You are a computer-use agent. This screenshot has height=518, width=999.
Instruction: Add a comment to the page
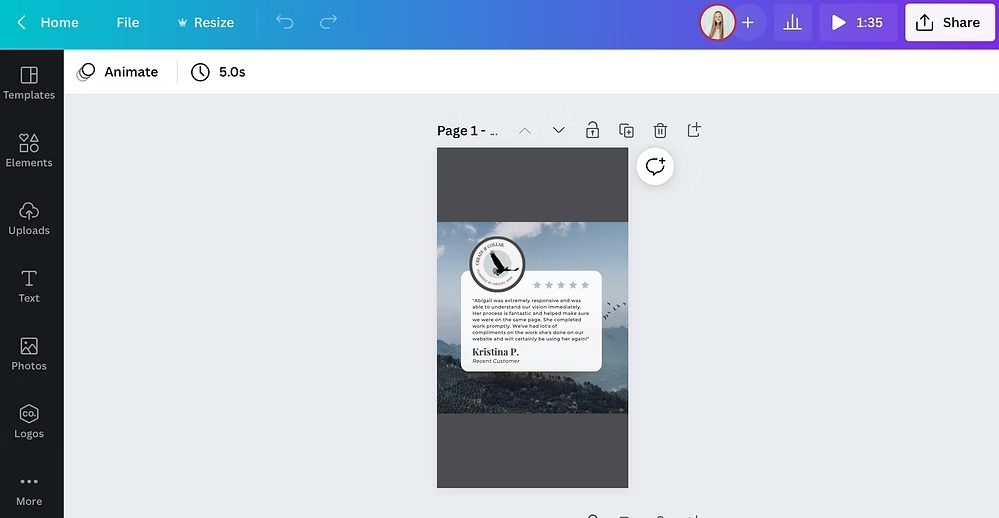point(655,166)
